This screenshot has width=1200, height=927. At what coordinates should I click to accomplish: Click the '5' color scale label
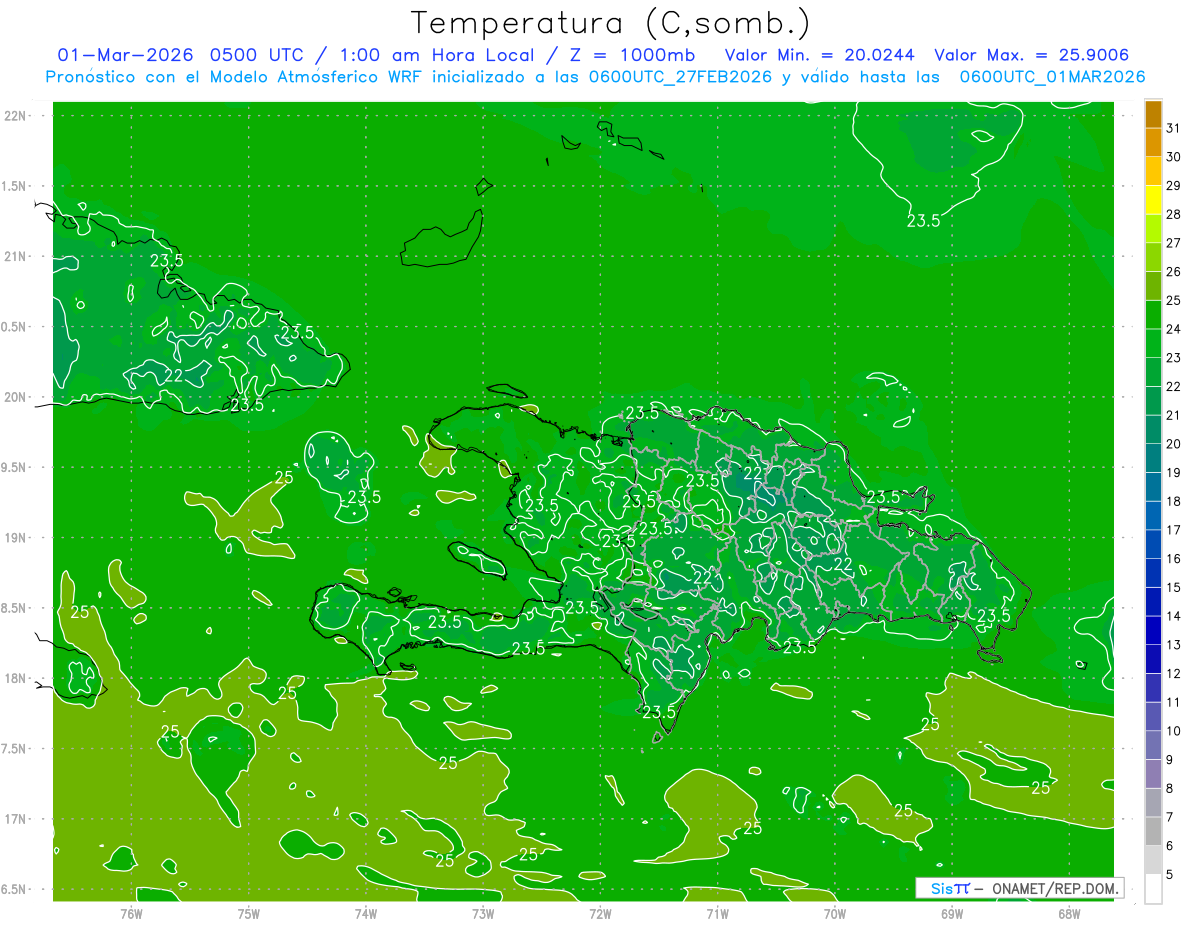1171,874
